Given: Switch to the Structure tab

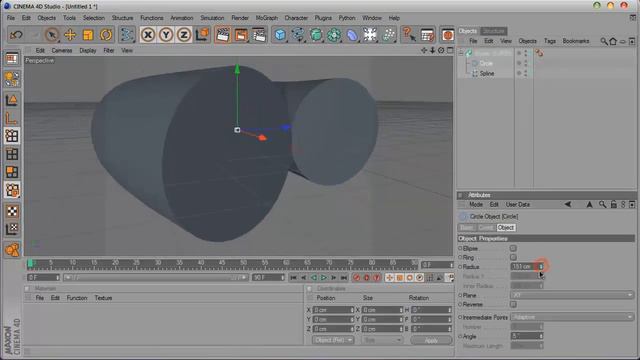Looking at the screenshot, I should point(493,31).
